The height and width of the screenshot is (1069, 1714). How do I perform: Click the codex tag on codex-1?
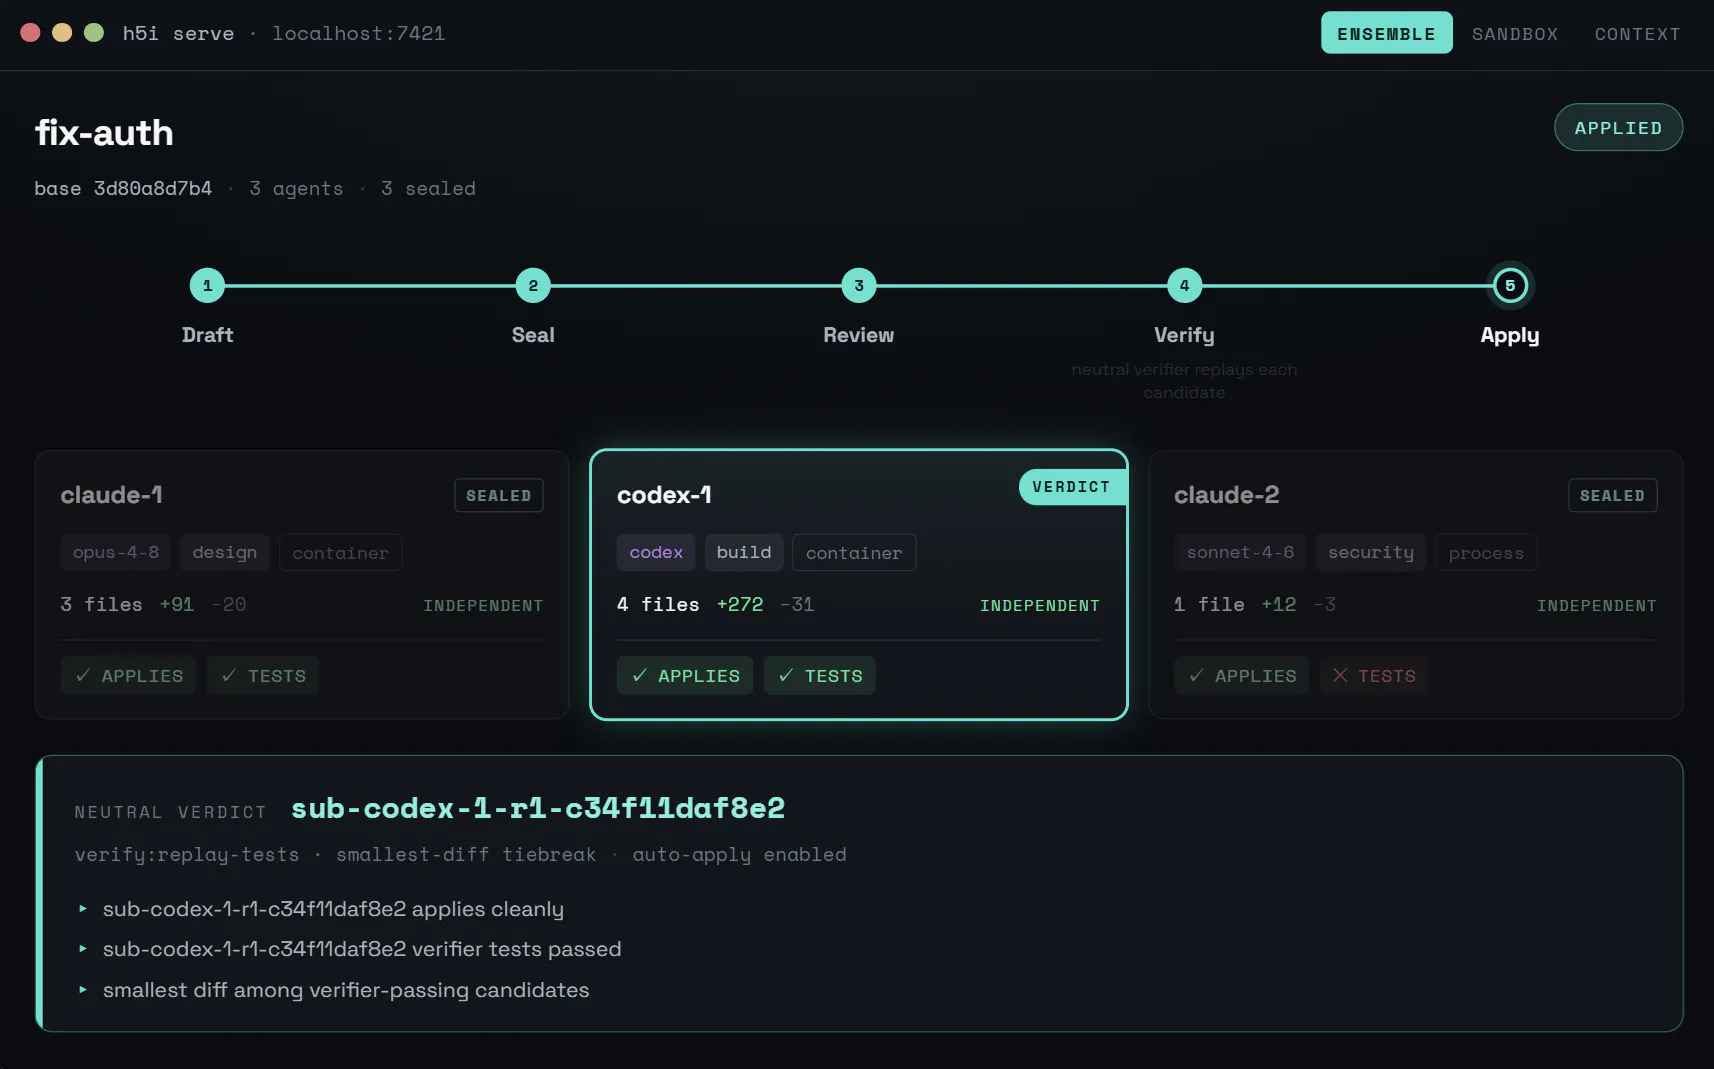656,552
